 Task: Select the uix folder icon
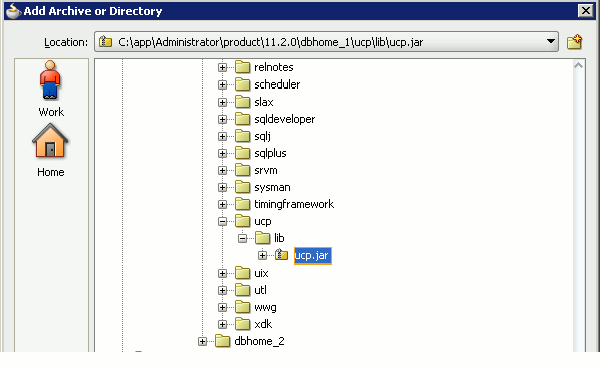pos(242,273)
